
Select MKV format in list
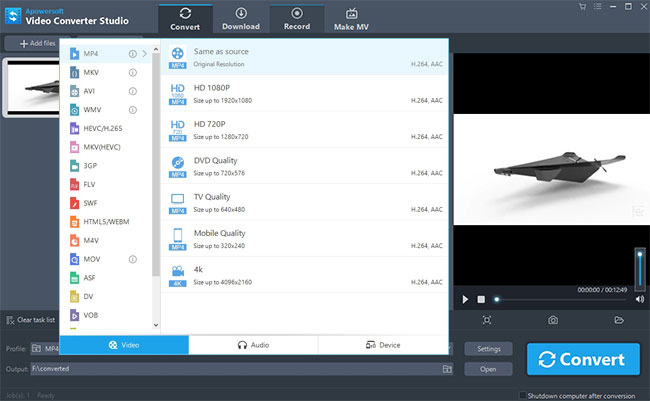106,73
